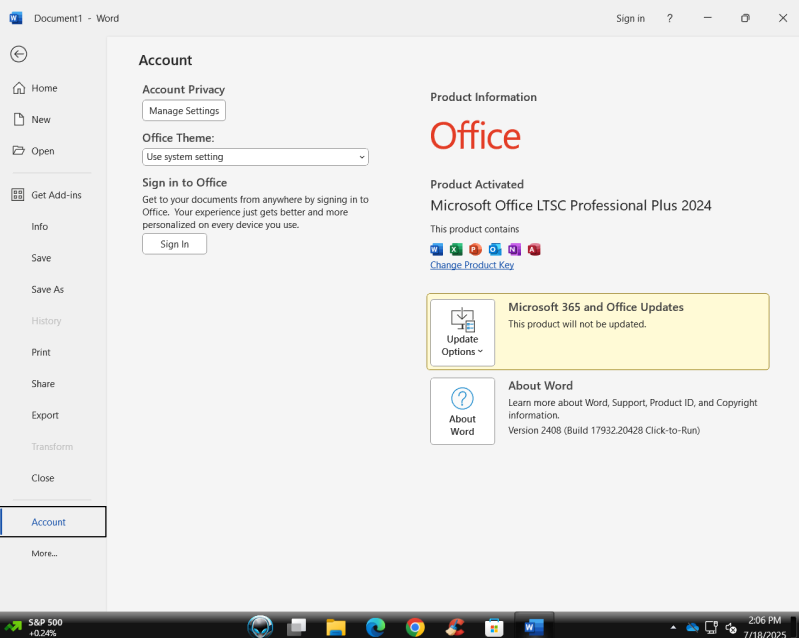Open the Export page
The height and width of the screenshot is (638, 799).
click(x=45, y=415)
